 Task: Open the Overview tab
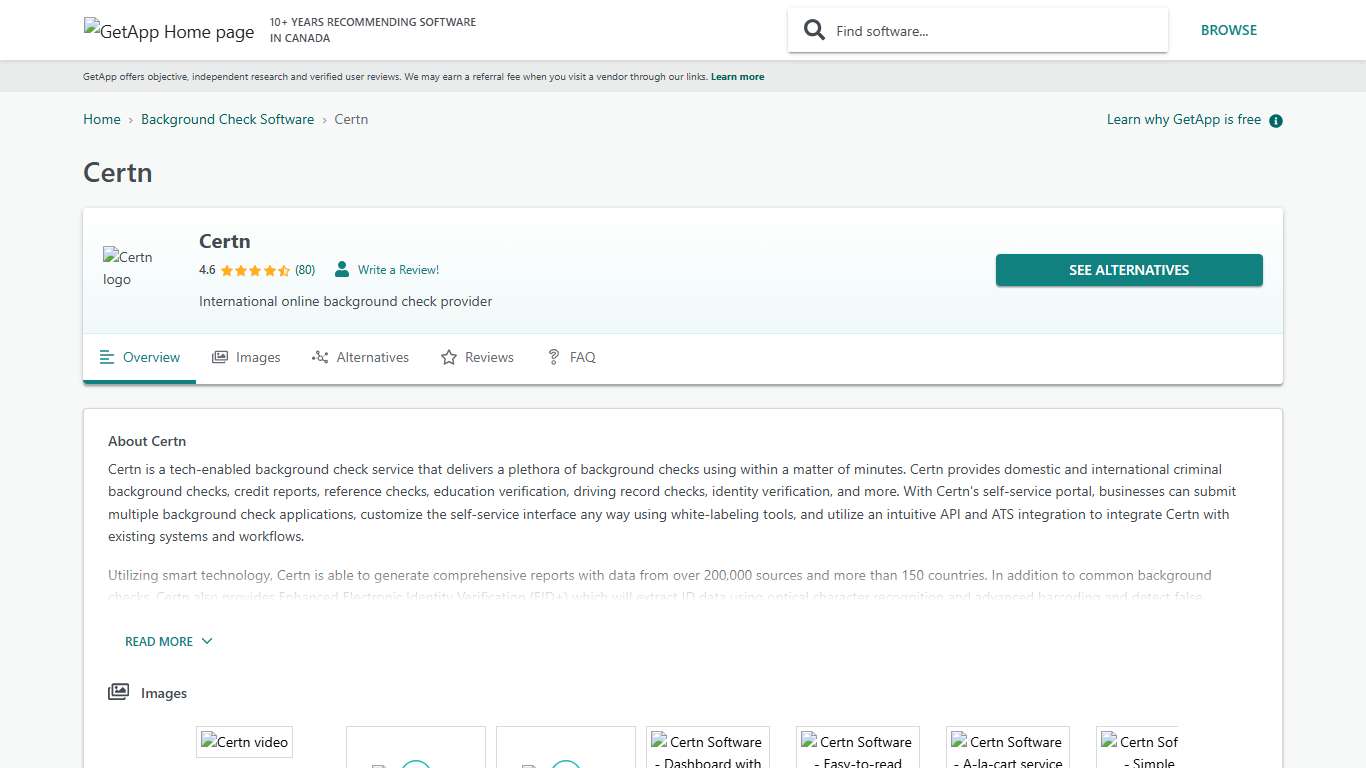coord(140,357)
